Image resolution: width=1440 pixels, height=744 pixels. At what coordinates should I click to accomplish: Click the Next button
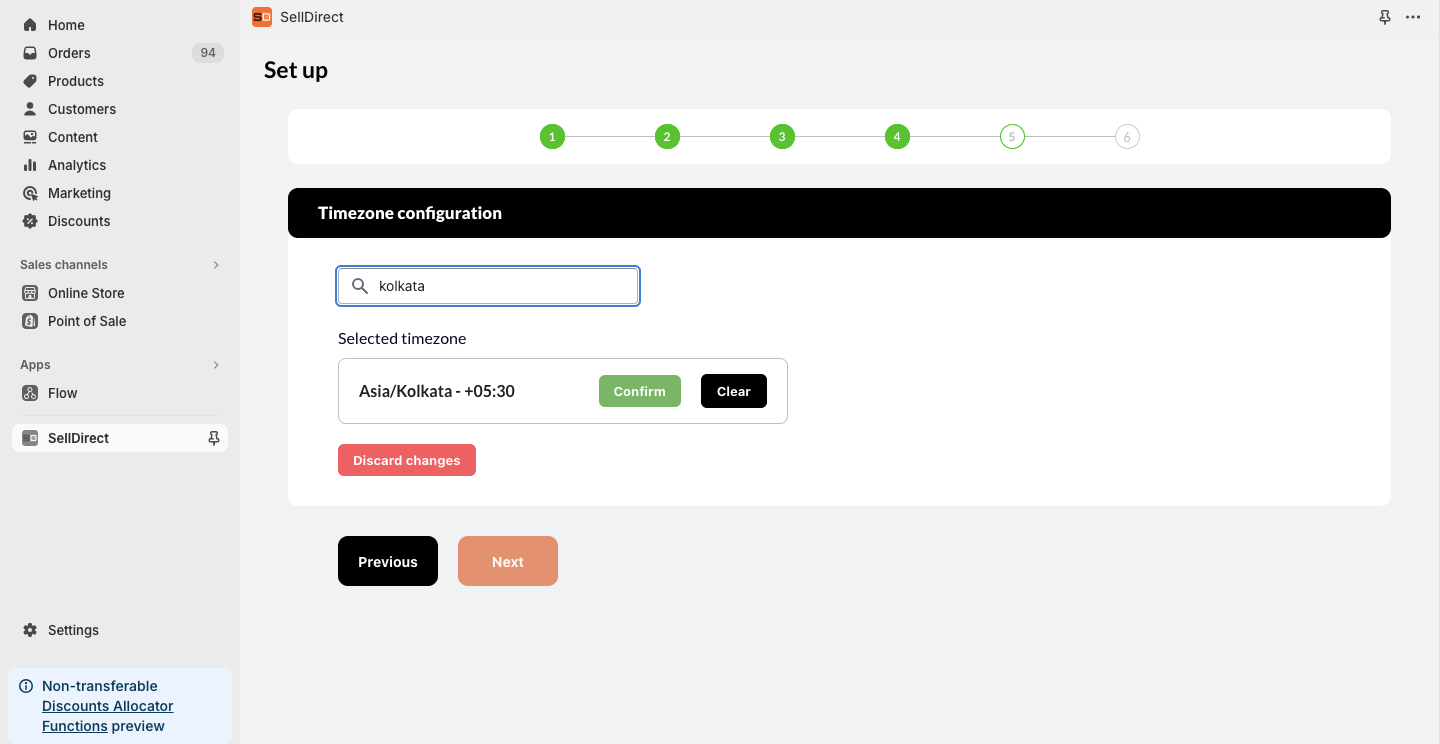click(508, 561)
